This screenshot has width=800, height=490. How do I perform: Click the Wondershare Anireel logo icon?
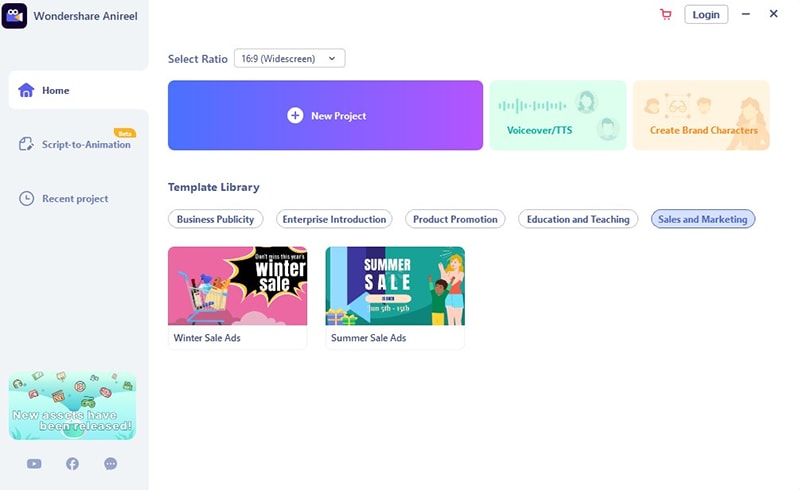(x=14, y=16)
